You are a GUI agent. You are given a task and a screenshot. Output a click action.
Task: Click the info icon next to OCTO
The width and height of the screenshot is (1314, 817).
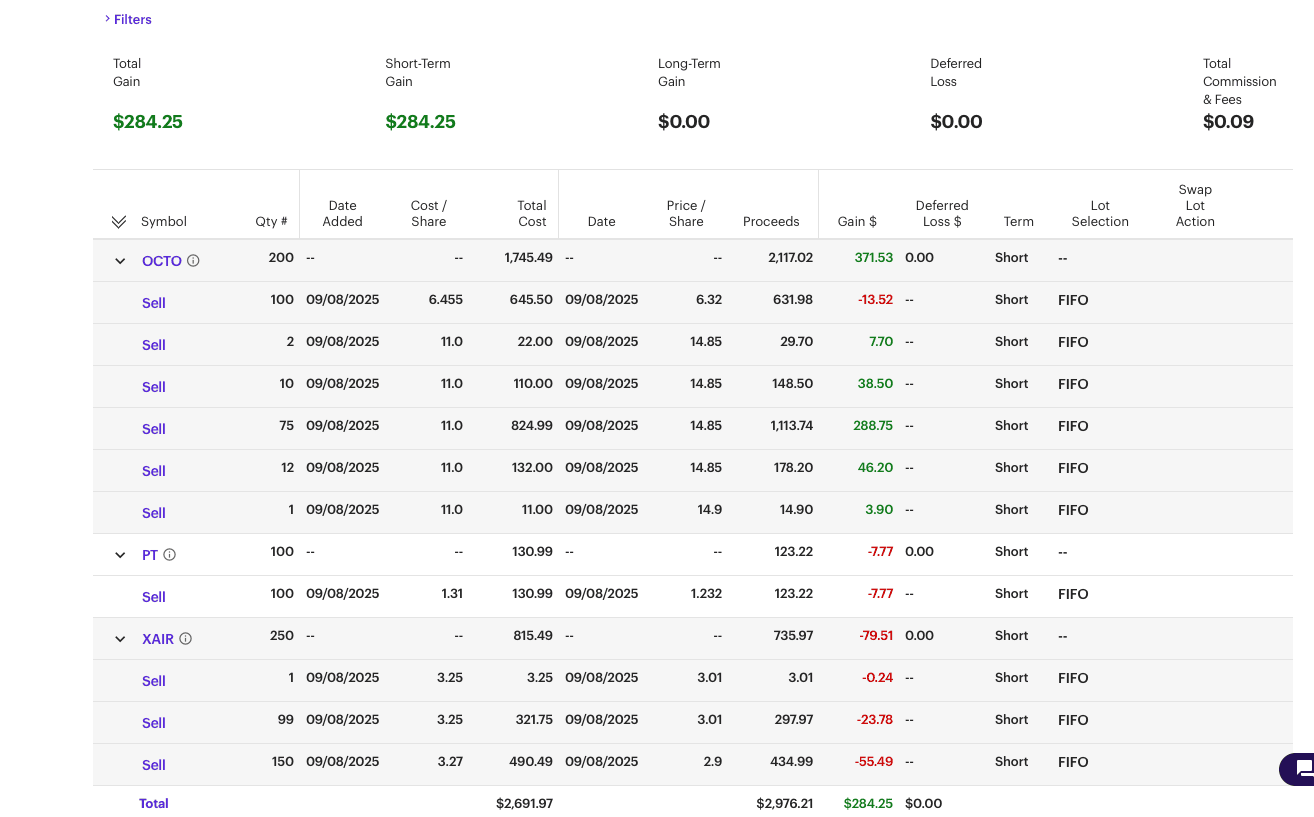coord(193,261)
